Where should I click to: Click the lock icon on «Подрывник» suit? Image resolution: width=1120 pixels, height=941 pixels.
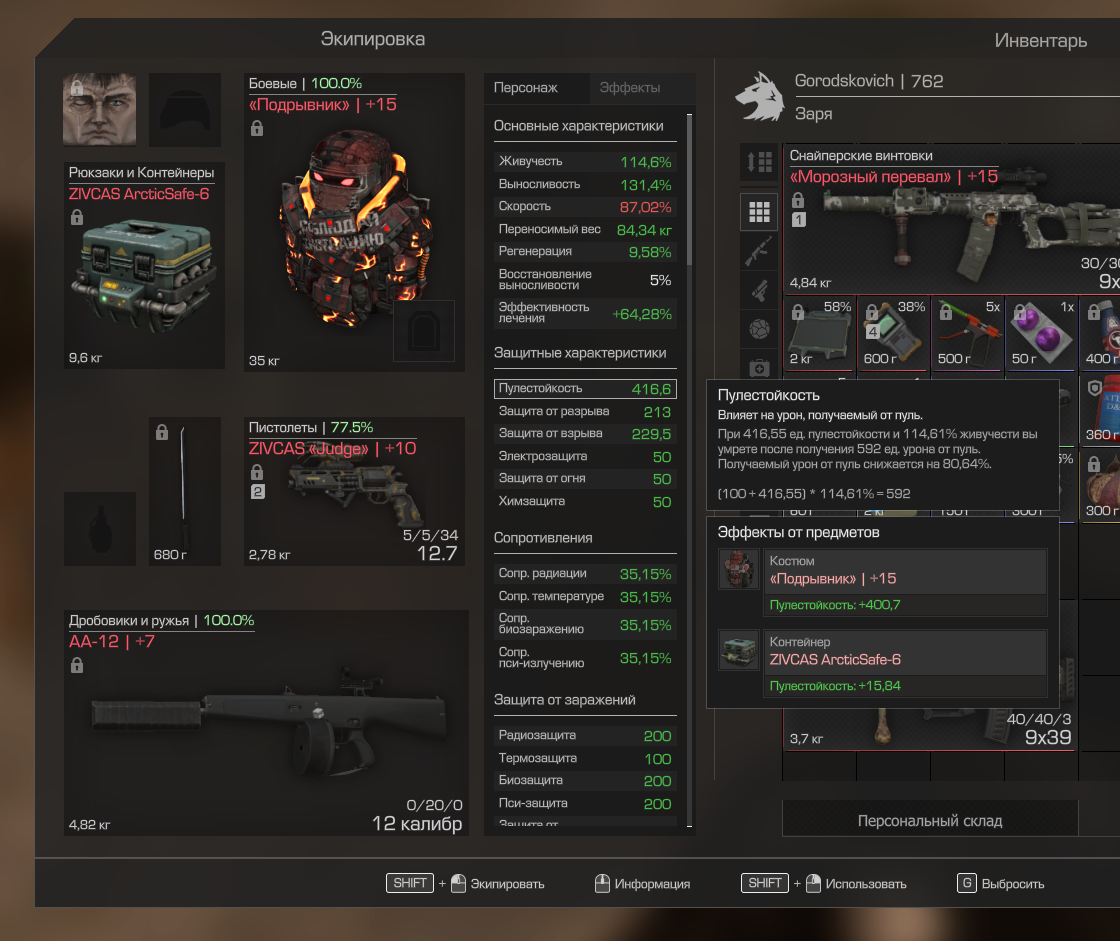click(257, 128)
